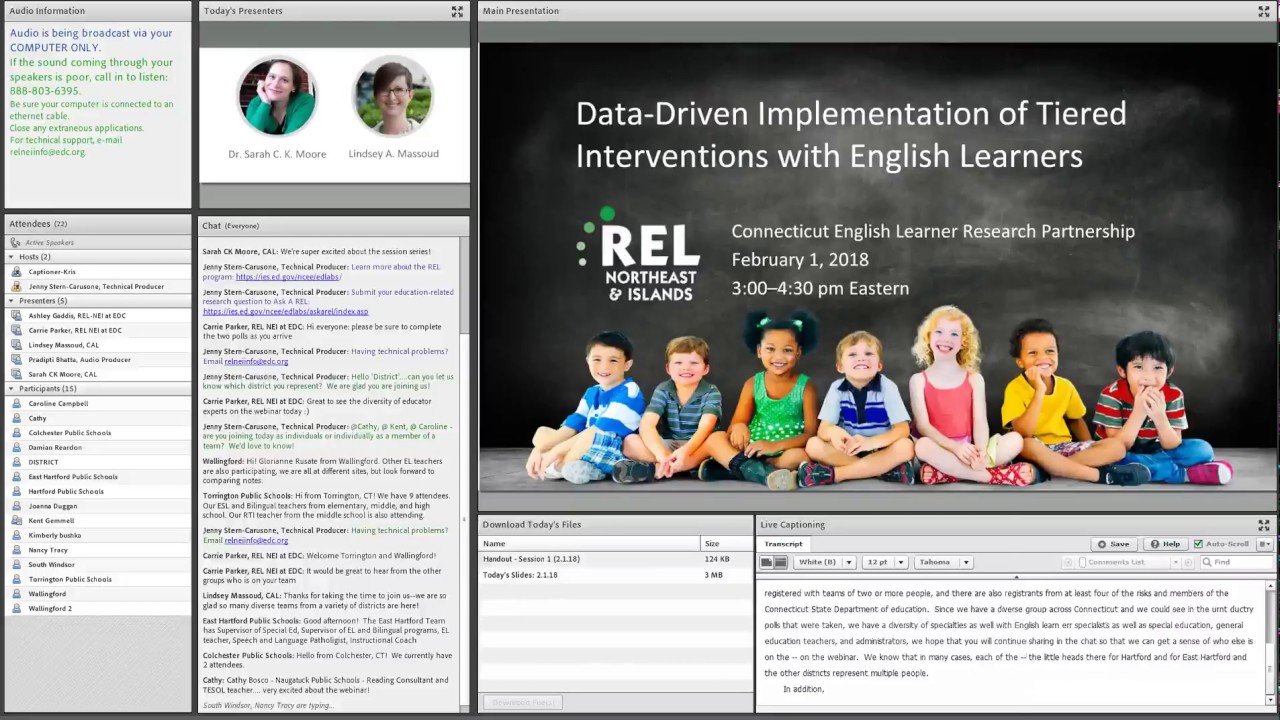The image size is (1280, 720).
Task: Toggle the Comments List checkbox
Action: click(1082, 563)
